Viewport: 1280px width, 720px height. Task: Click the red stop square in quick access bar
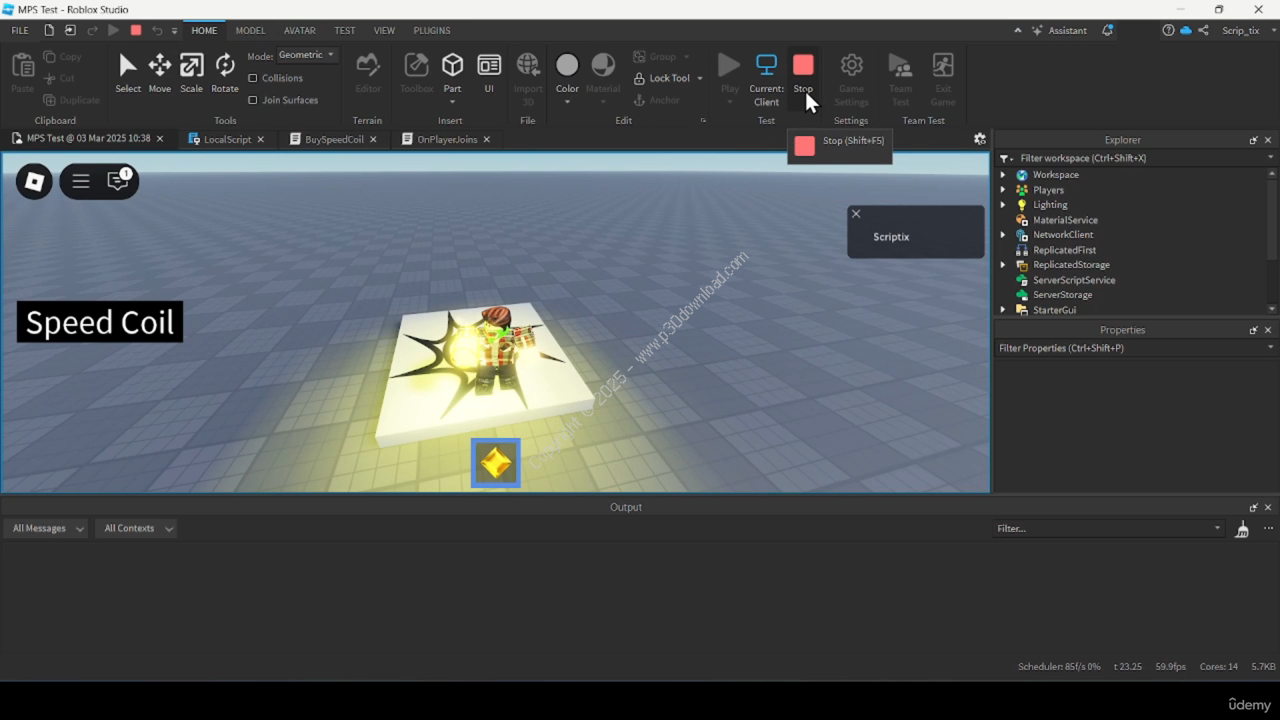point(136,30)
